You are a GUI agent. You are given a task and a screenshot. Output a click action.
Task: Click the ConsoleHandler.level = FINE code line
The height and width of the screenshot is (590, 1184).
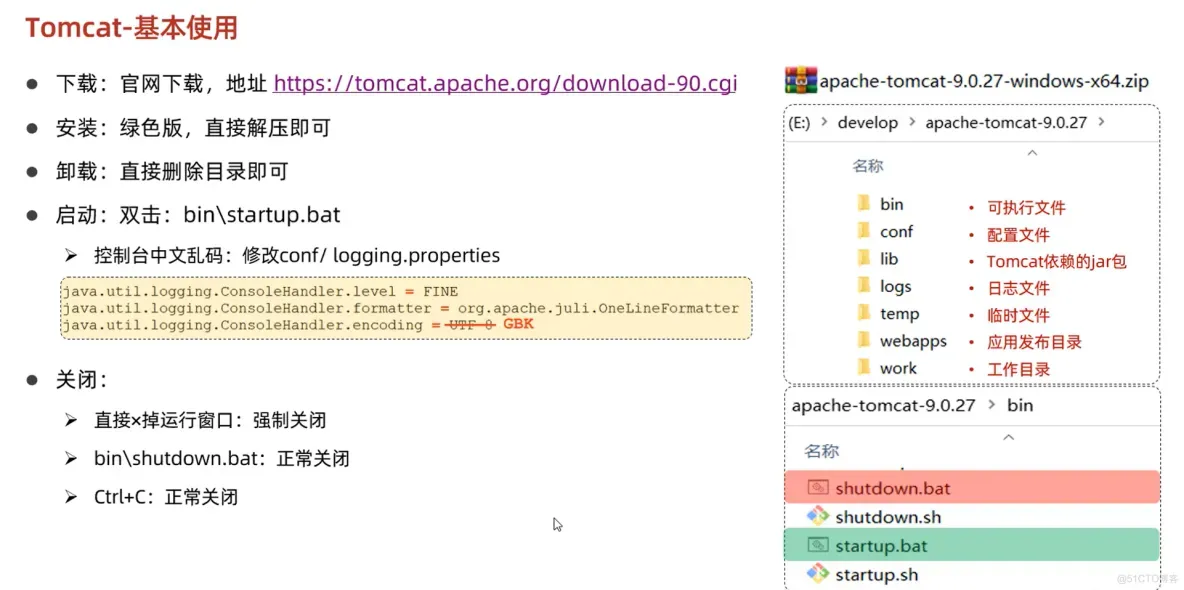pos(261,291)
